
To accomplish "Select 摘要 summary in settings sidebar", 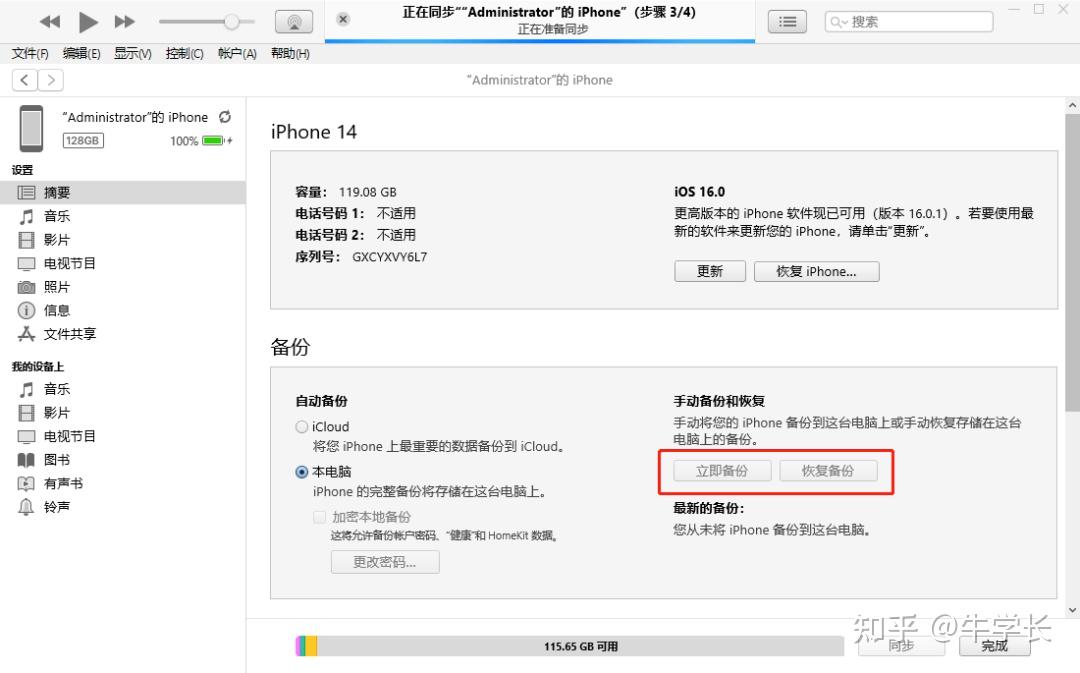I will pos(123,193).
